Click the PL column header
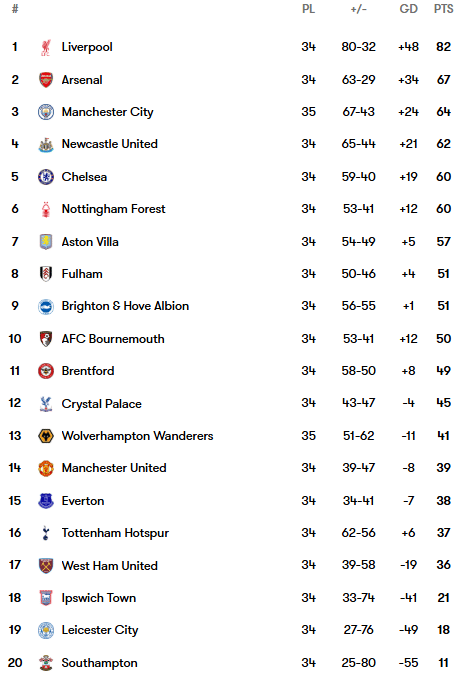Image resolution: width=462 pixels, height=681 pixels. pos(308,9)
